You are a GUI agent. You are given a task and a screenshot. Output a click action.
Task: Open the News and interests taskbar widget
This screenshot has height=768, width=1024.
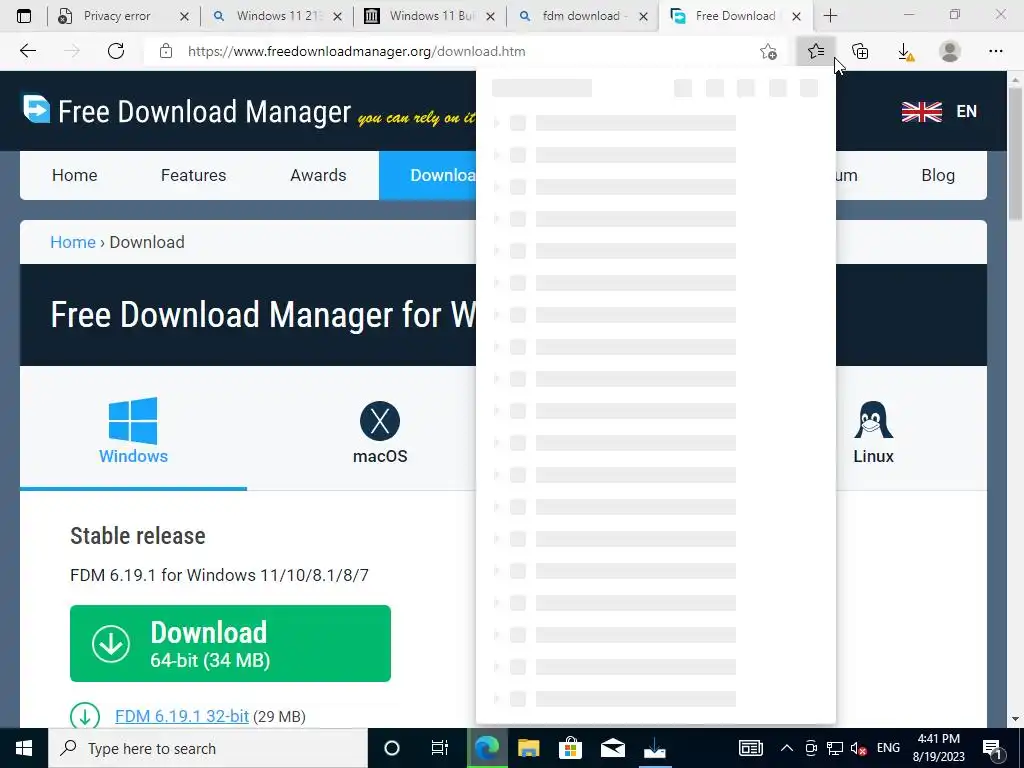coord(751,748)
